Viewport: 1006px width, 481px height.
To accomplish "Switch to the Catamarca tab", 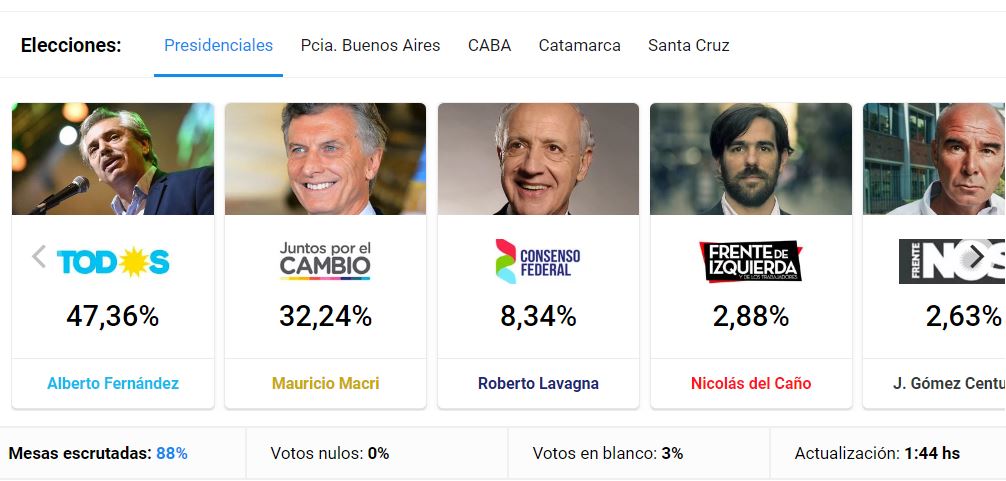I will 579,45.
